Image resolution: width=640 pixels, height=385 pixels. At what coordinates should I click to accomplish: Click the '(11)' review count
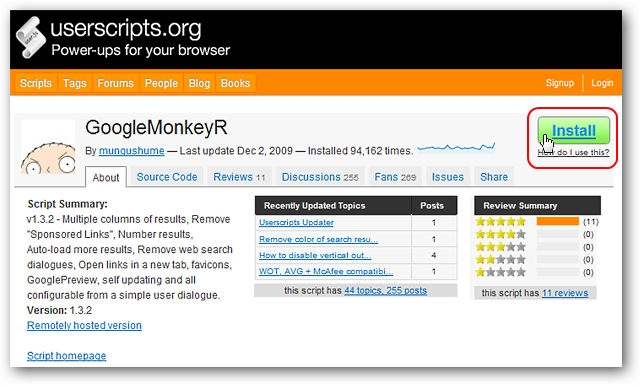pos(591,222)
